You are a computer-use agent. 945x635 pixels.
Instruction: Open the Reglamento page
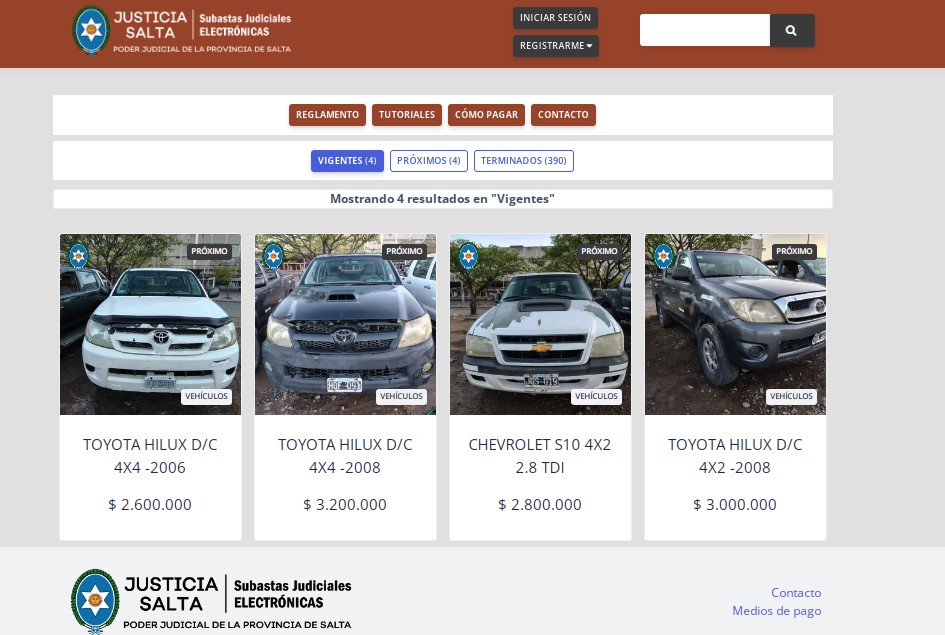[327, 115]
